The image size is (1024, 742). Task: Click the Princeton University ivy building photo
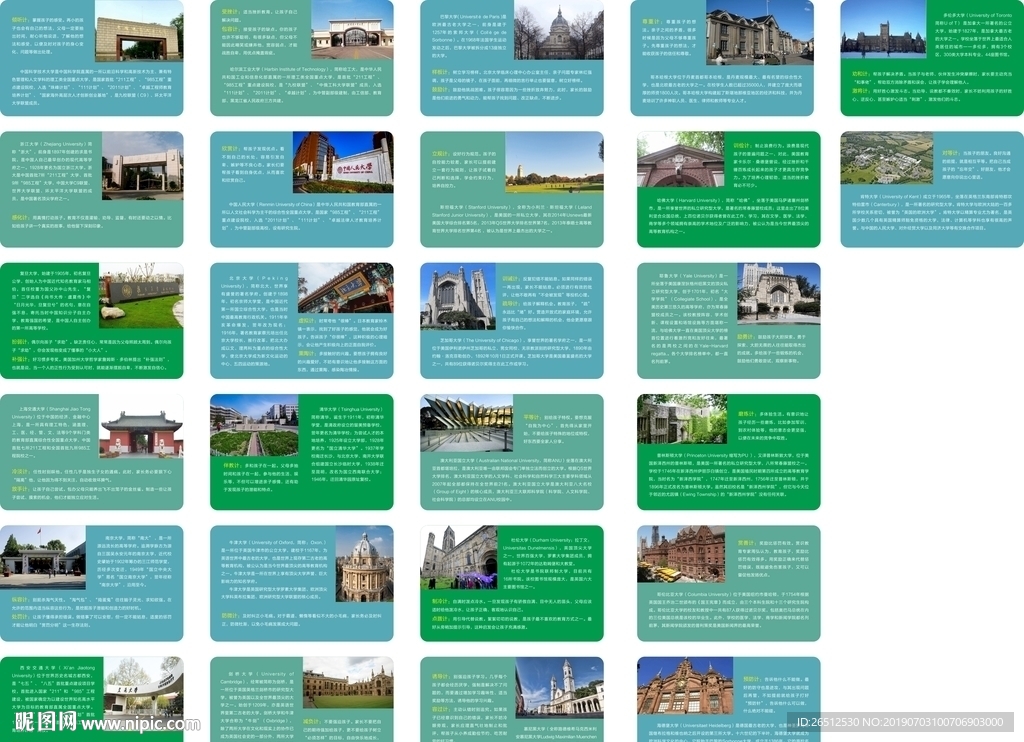point(681,420)
